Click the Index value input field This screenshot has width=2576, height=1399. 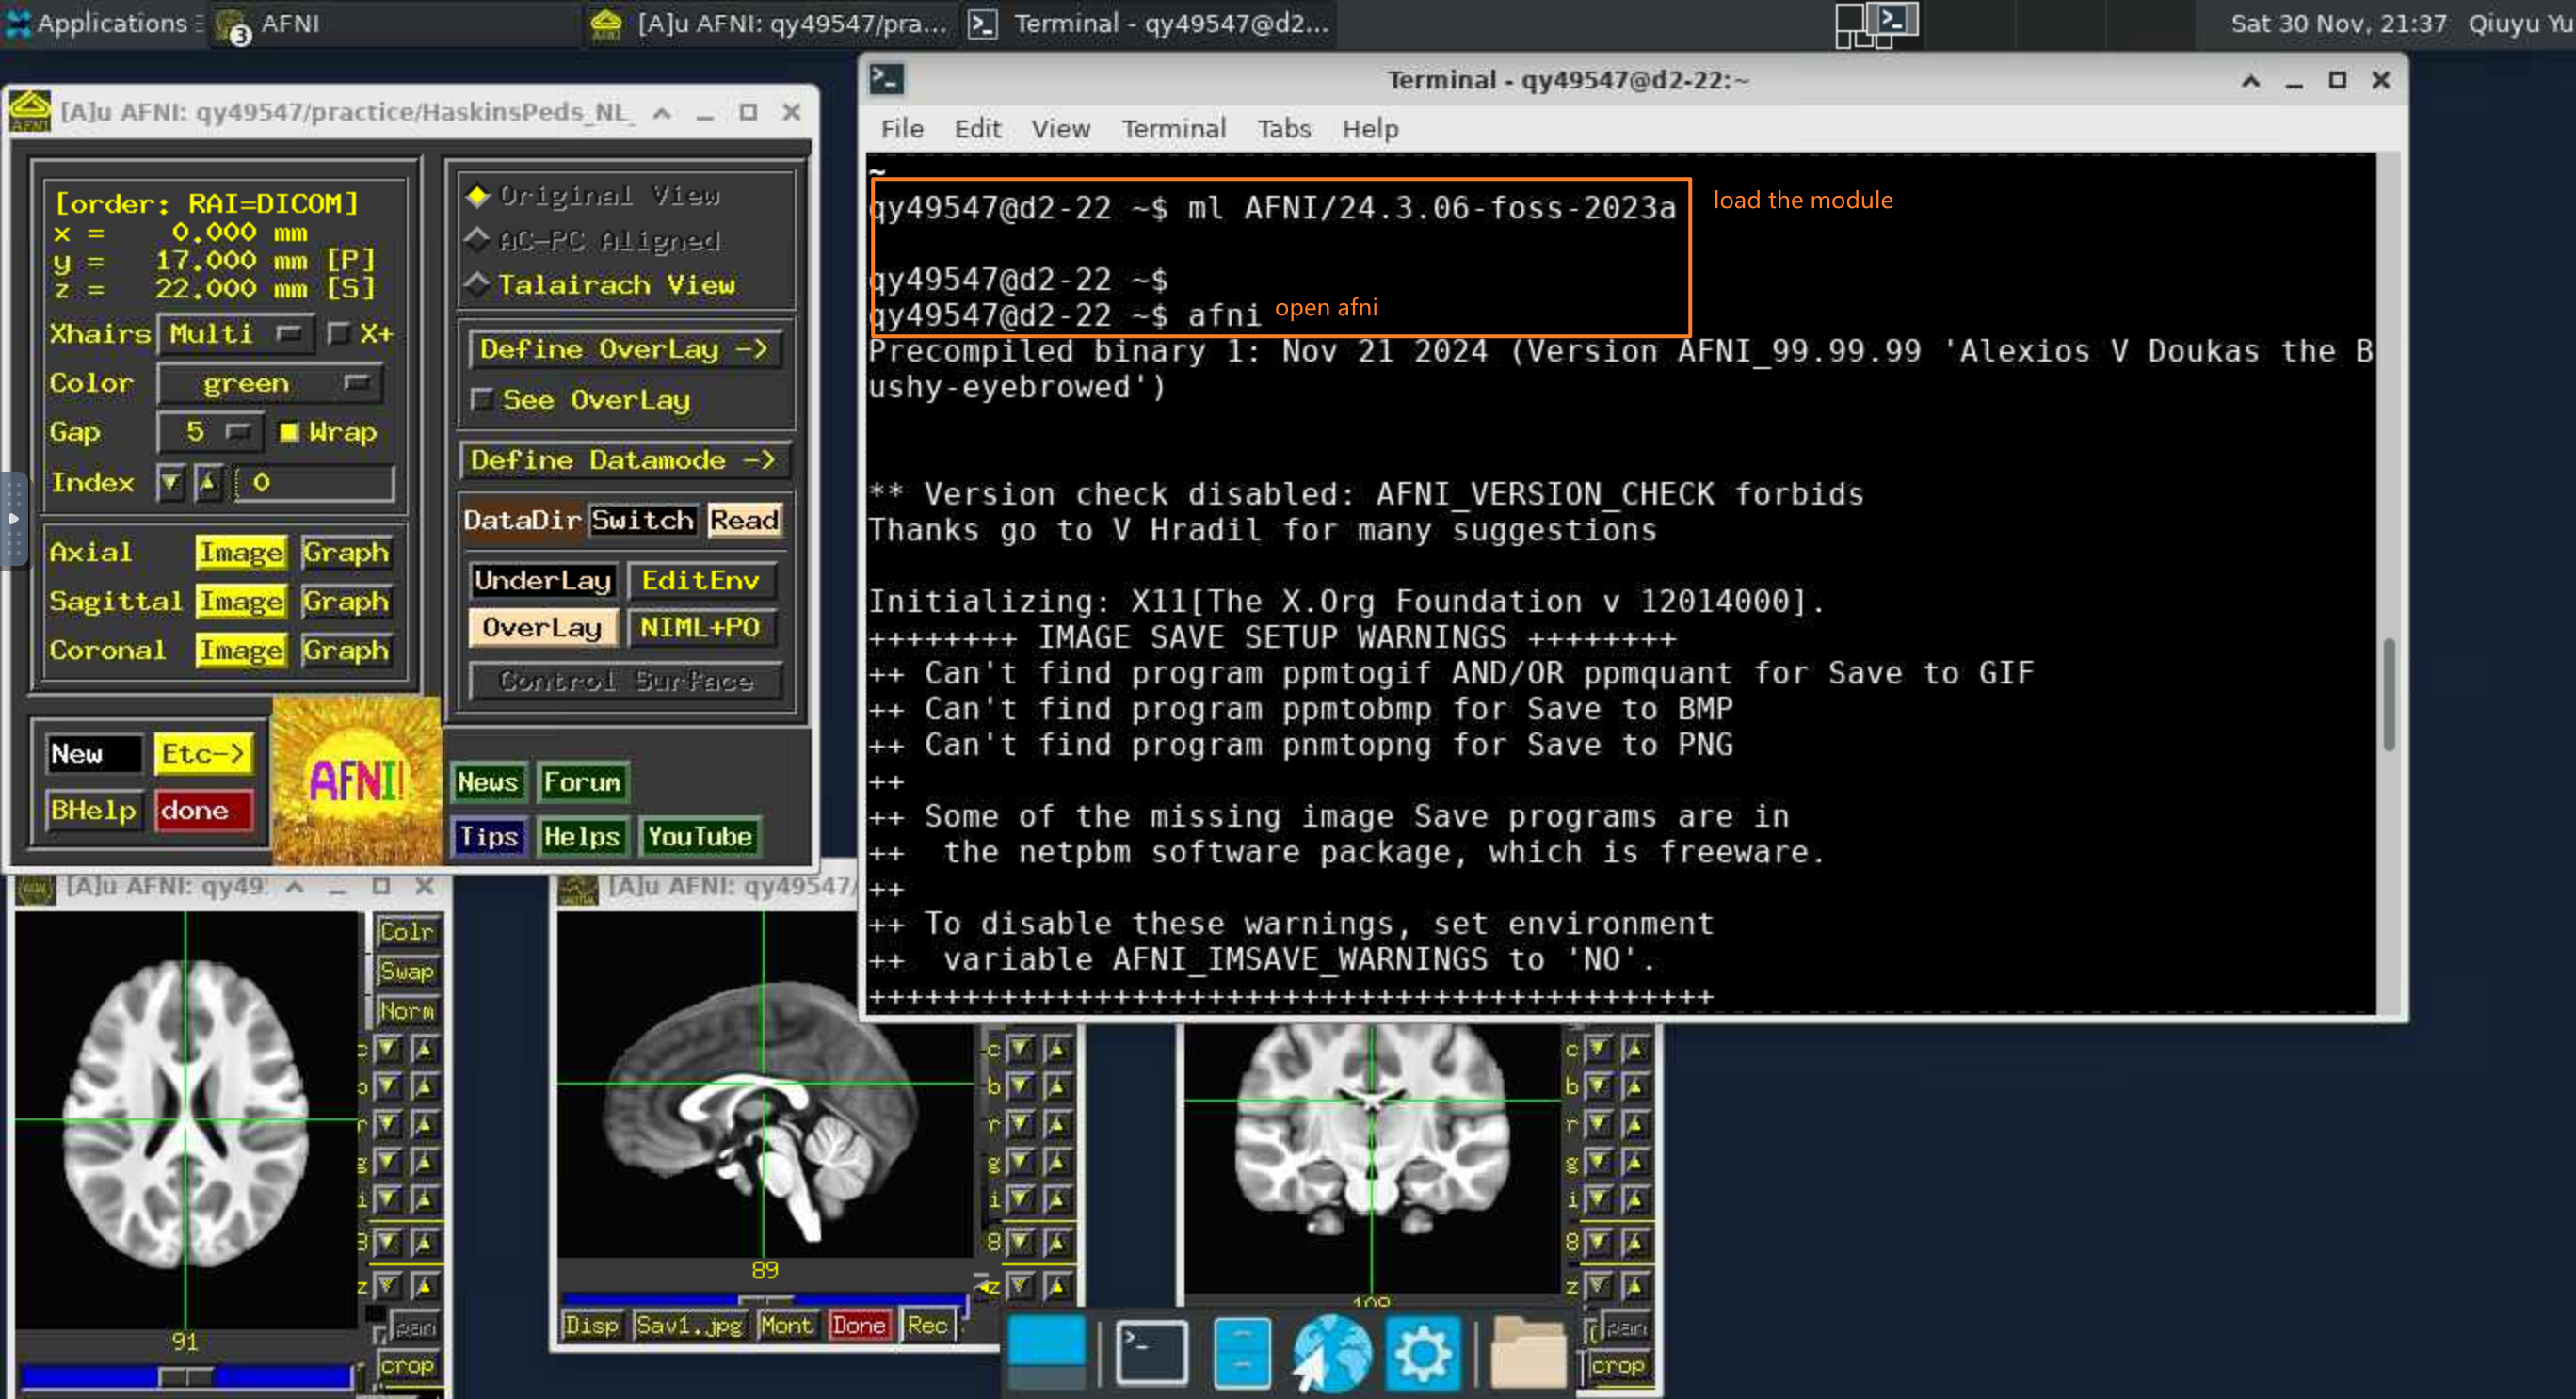coord(314,483)
